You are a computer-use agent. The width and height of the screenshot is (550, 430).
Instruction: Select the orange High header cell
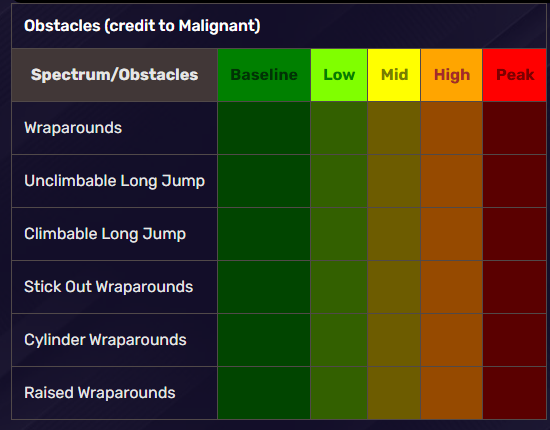coord(451,75)
